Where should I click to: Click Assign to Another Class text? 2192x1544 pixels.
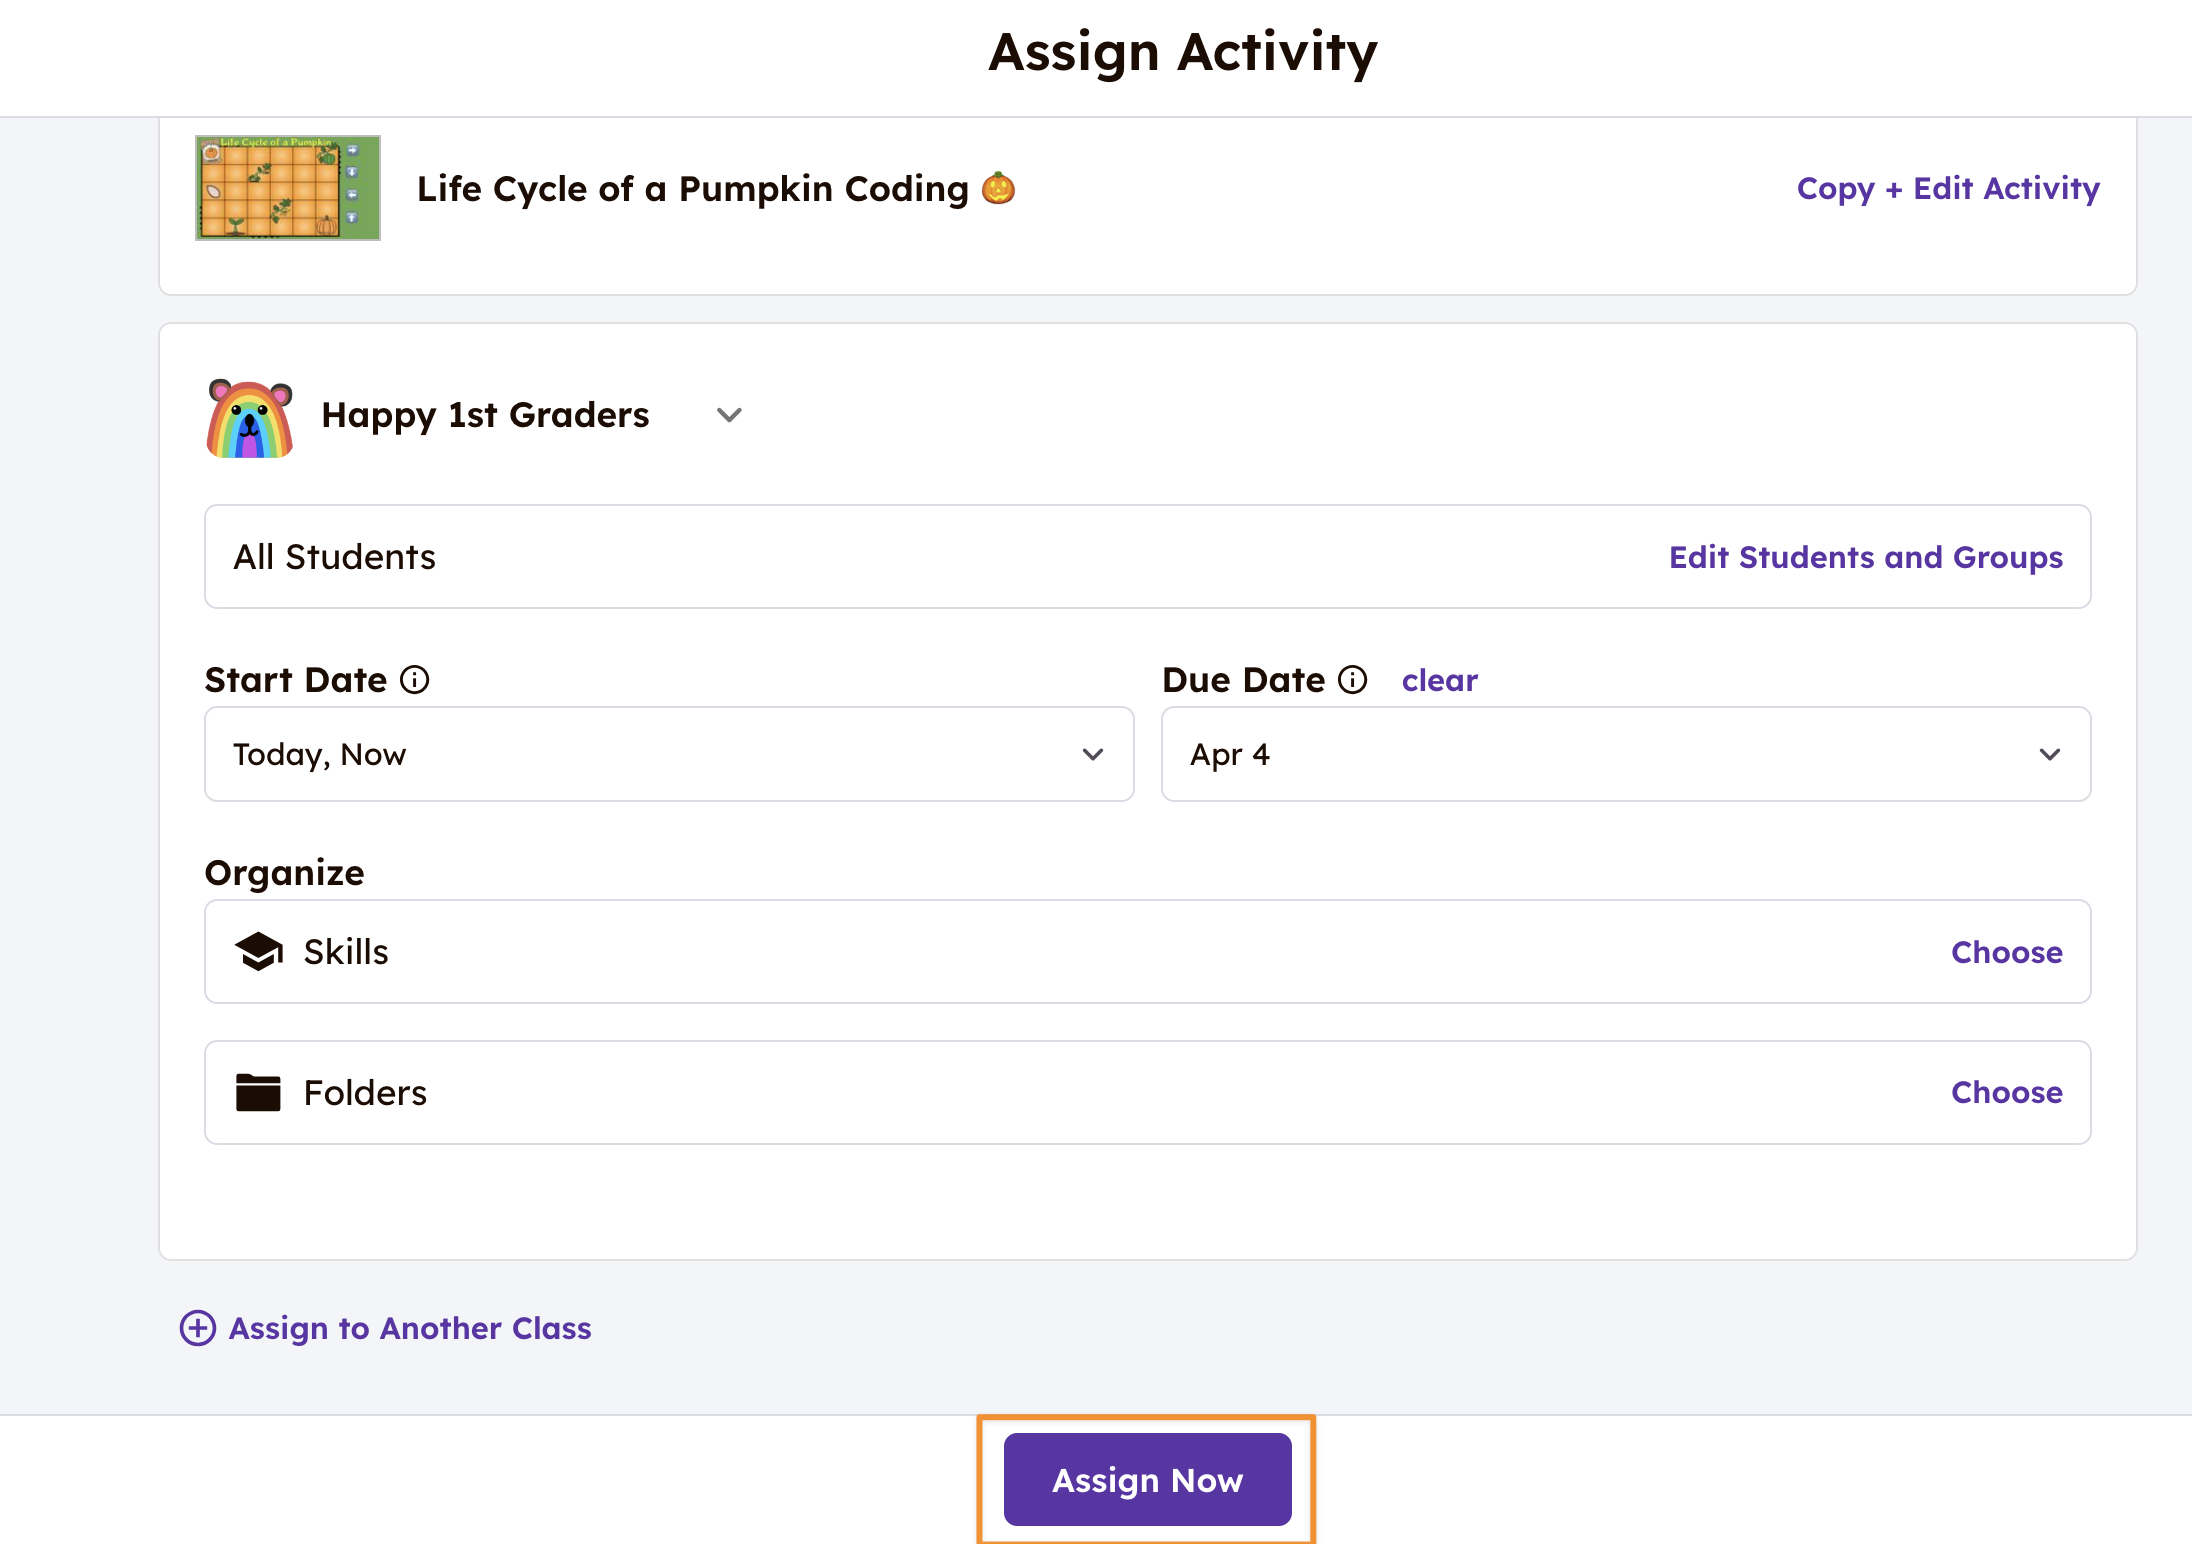(410, 1328)
